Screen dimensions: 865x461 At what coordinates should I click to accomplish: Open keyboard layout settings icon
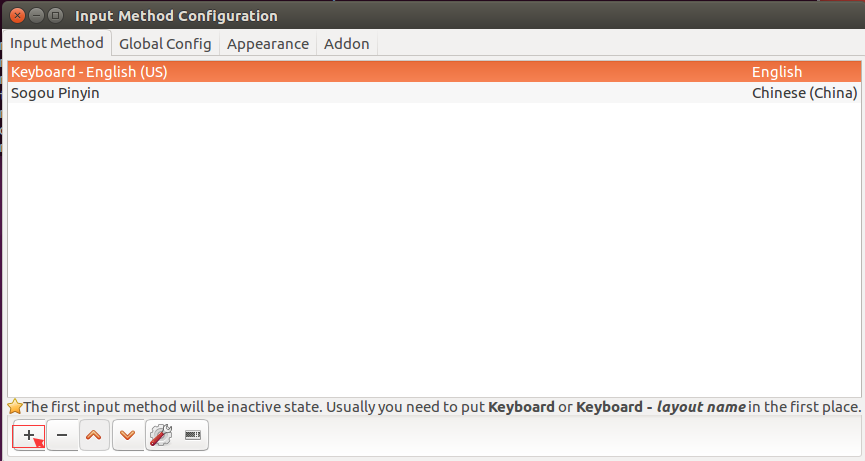(x=193, y=435)
